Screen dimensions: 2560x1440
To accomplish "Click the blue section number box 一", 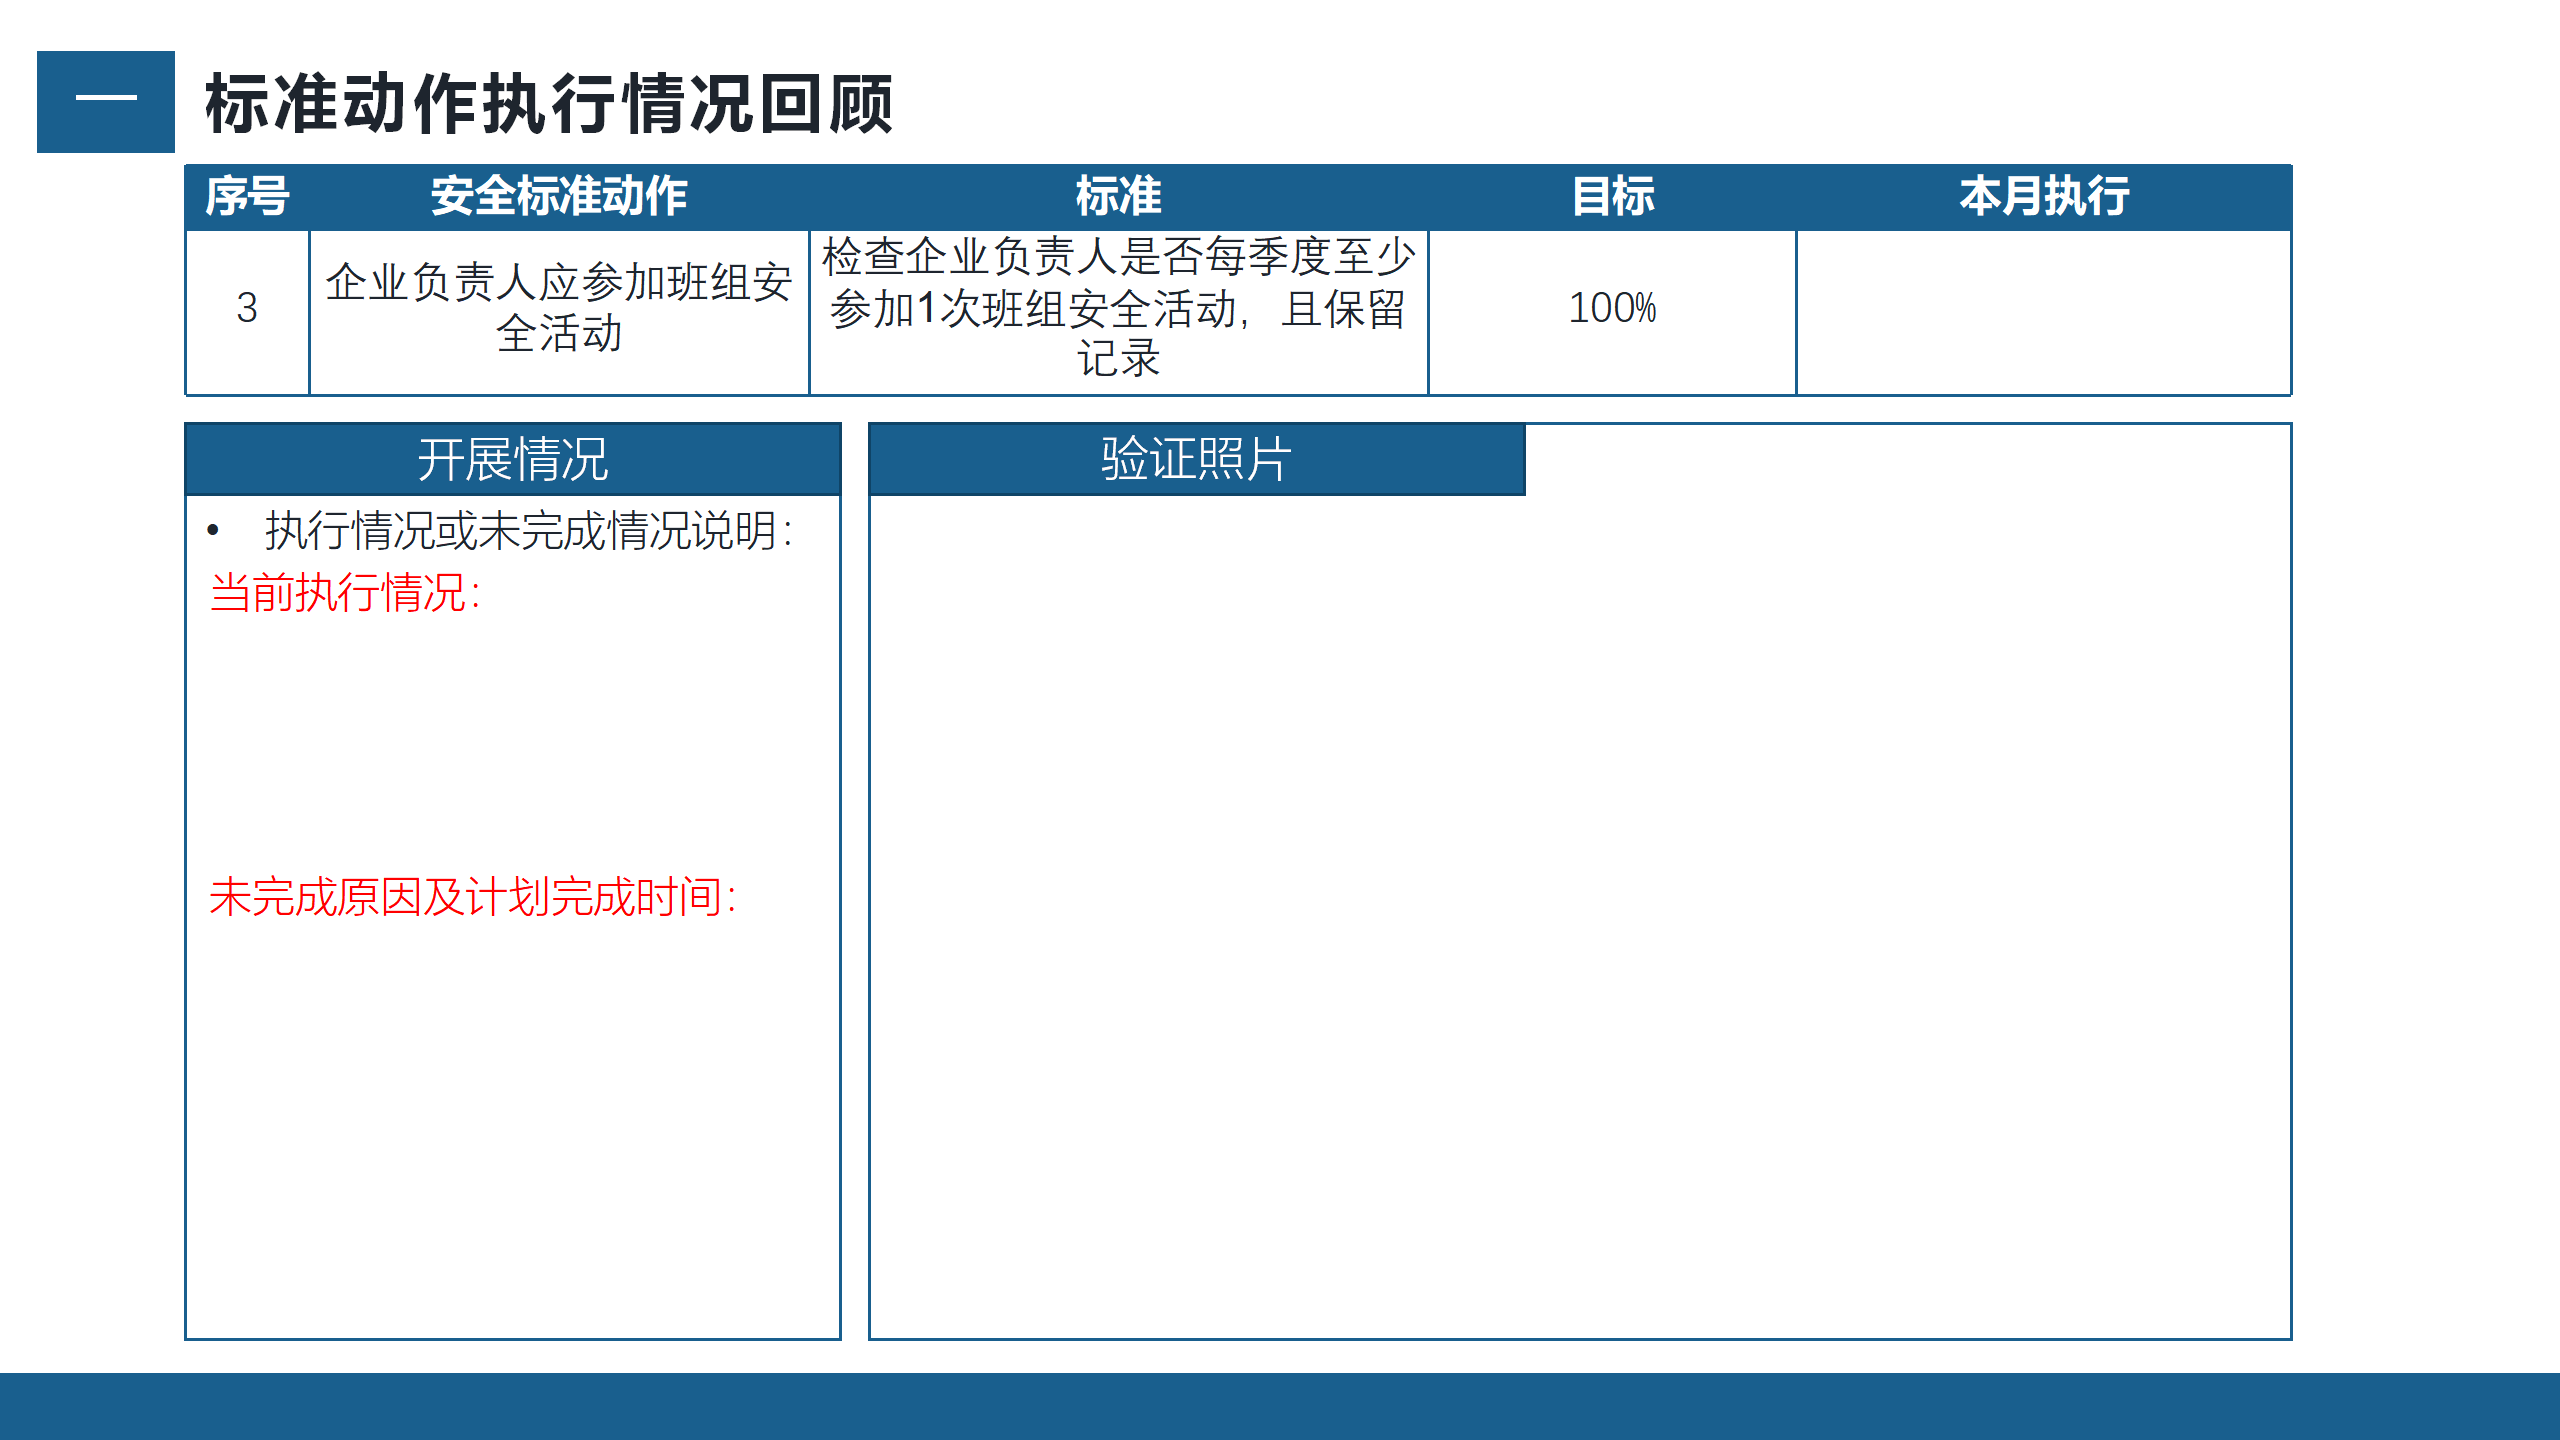I will [106, 102].
